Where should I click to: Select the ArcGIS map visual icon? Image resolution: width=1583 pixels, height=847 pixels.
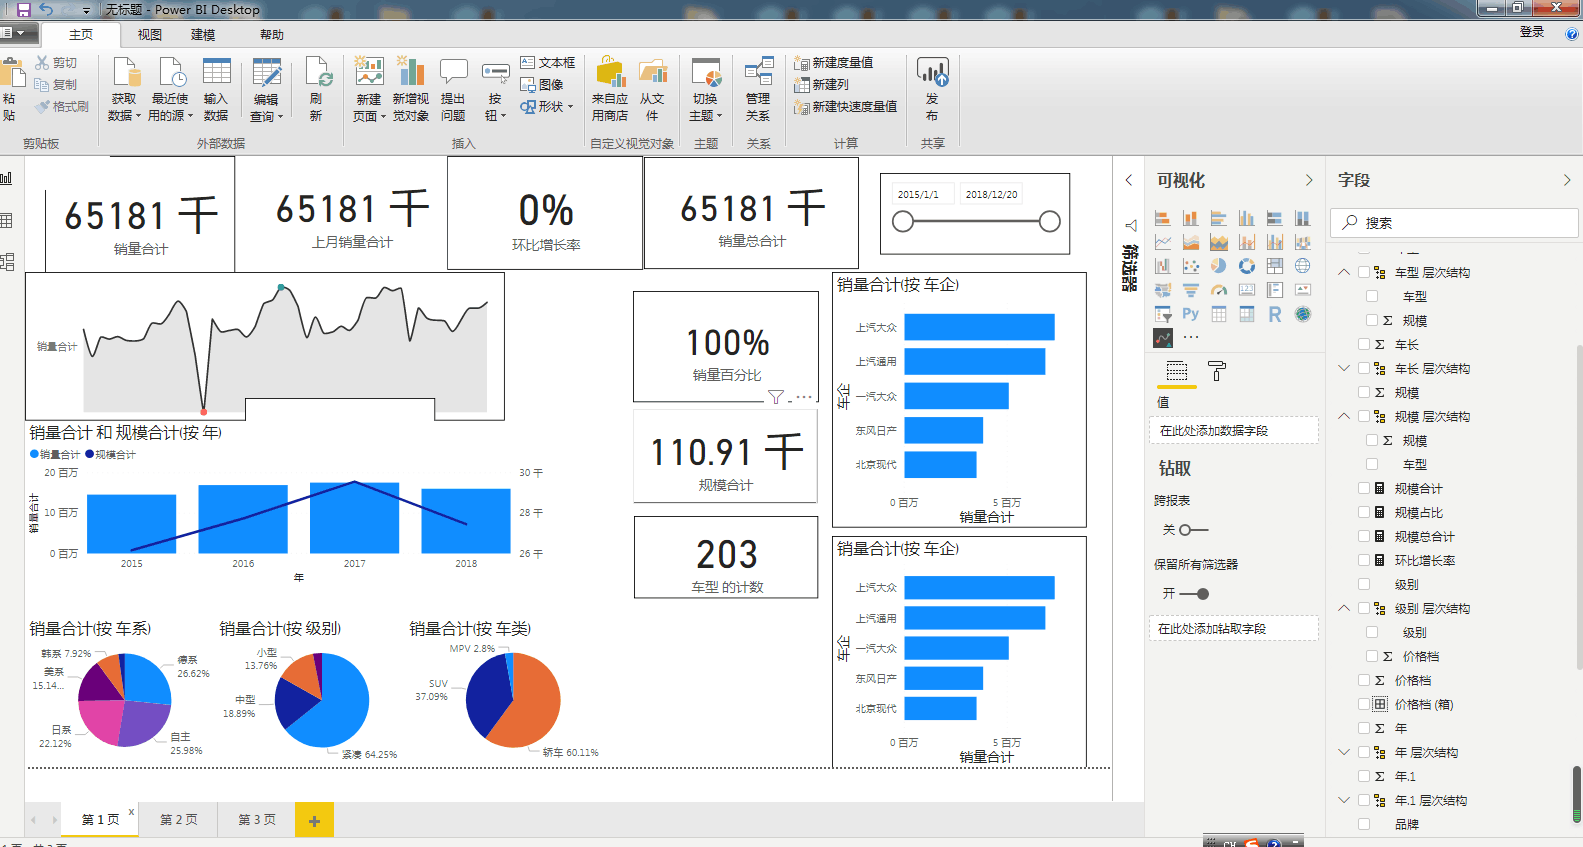pyautogui.click(x=1302, y=314)
